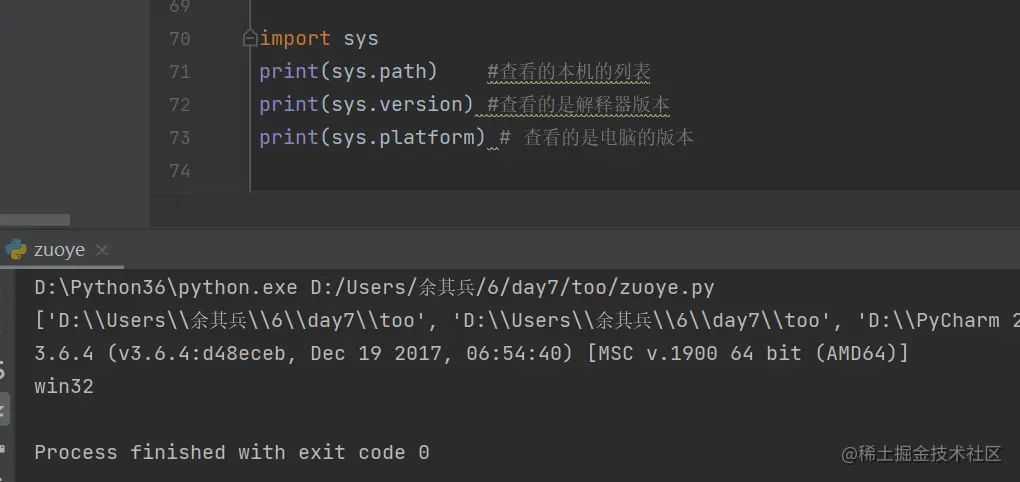Click line number 70 in the gutter
The width and height of the screenshot is (1020, 482).
180,39
